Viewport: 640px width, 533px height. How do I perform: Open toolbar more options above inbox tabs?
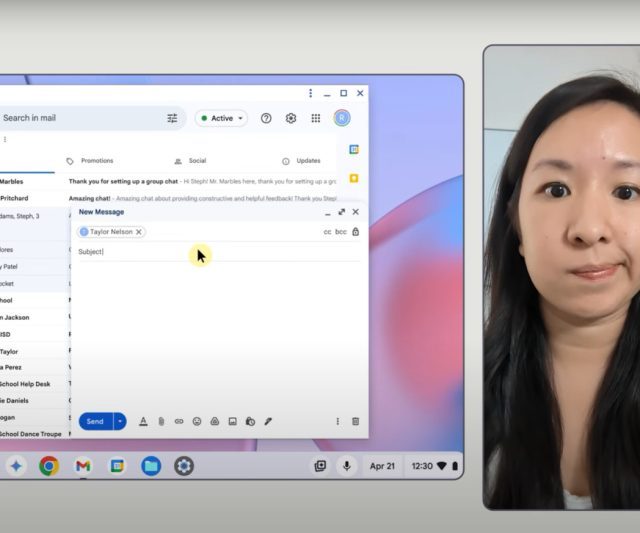[5, 140]
